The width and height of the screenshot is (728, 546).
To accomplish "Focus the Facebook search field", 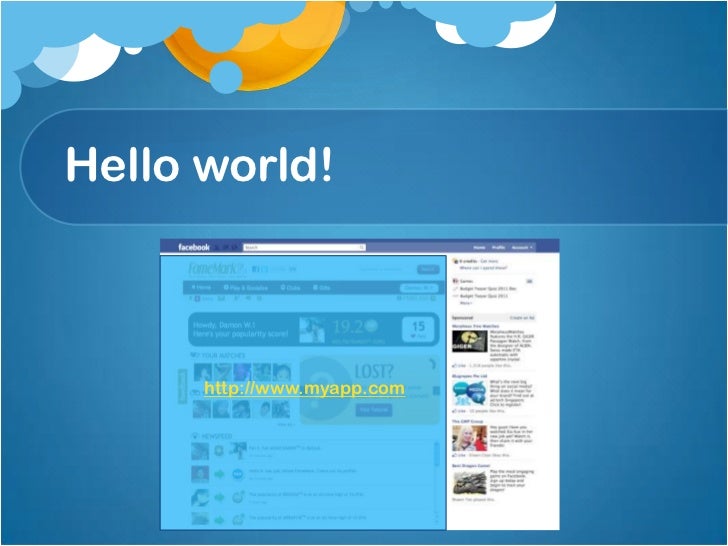I will coord(304,247).
